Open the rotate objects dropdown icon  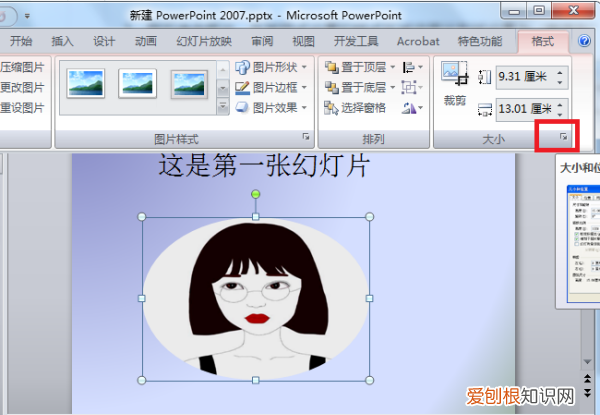point(412,108)
